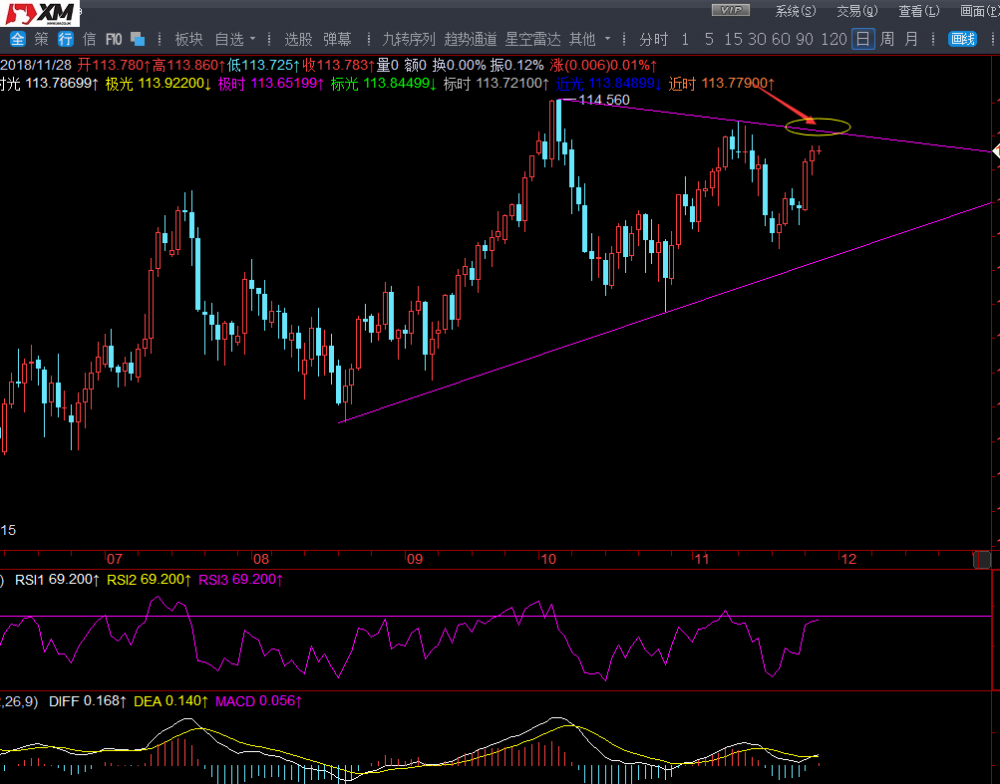Click the 收113.783 close price

[x=339, y=65]
